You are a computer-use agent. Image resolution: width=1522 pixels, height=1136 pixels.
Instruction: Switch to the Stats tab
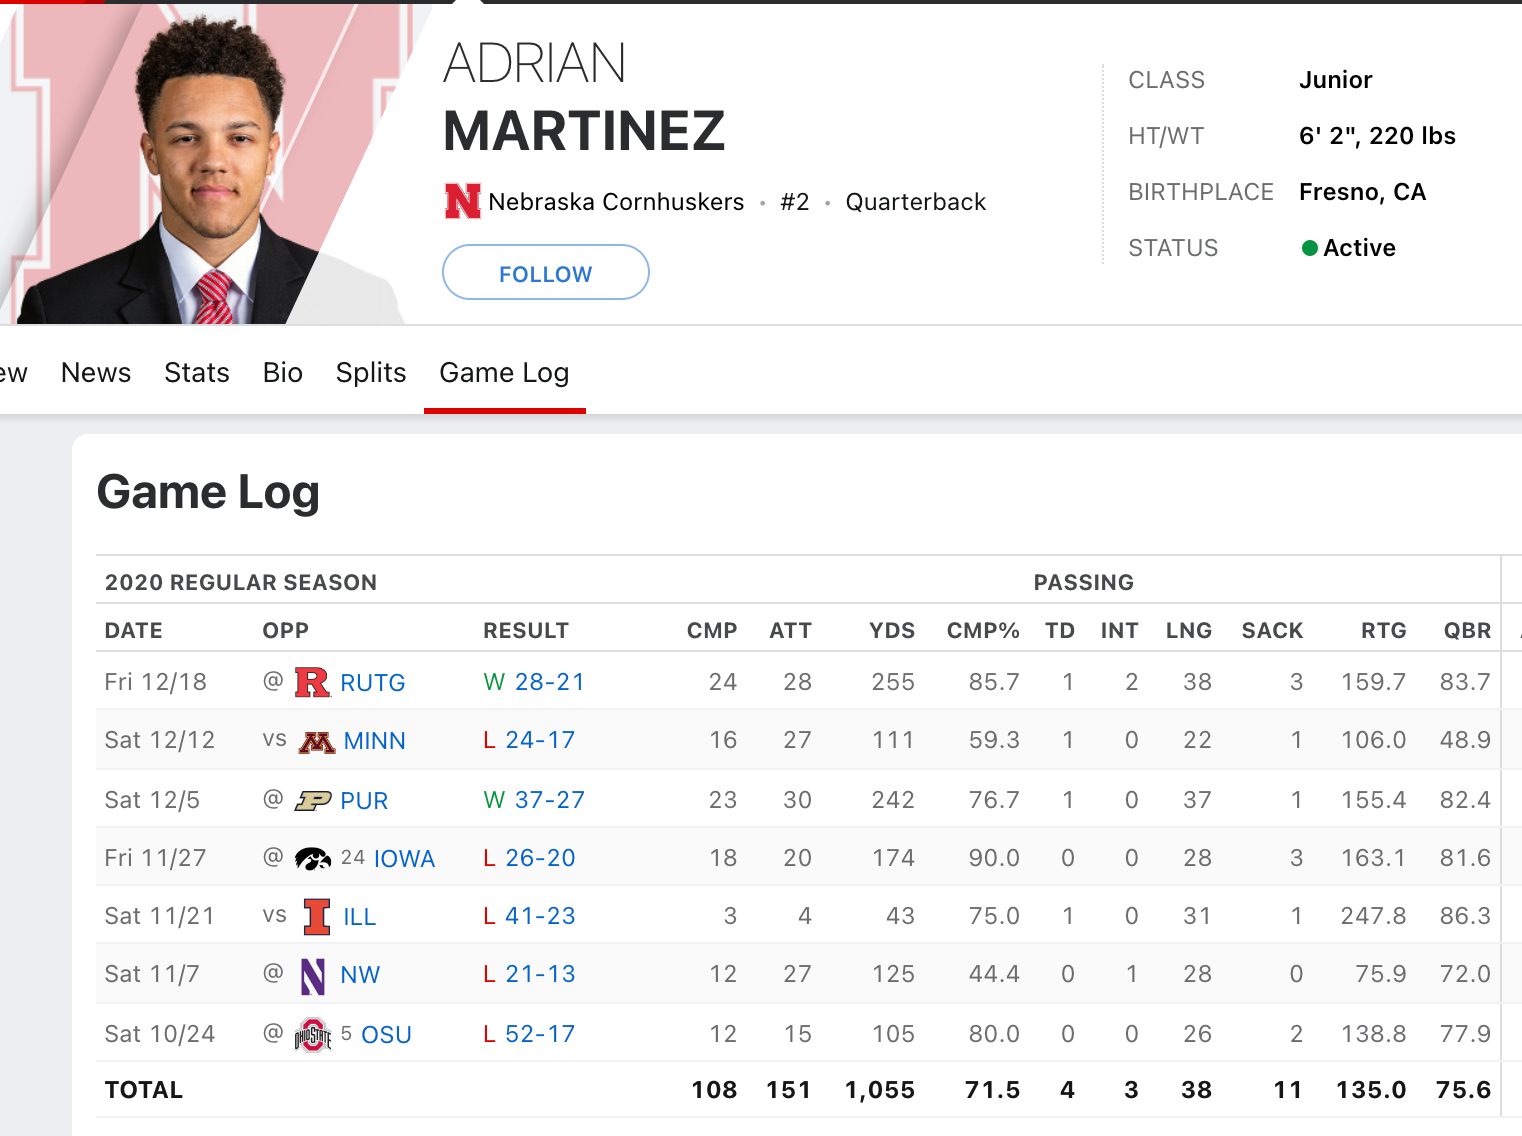point(197,373)
